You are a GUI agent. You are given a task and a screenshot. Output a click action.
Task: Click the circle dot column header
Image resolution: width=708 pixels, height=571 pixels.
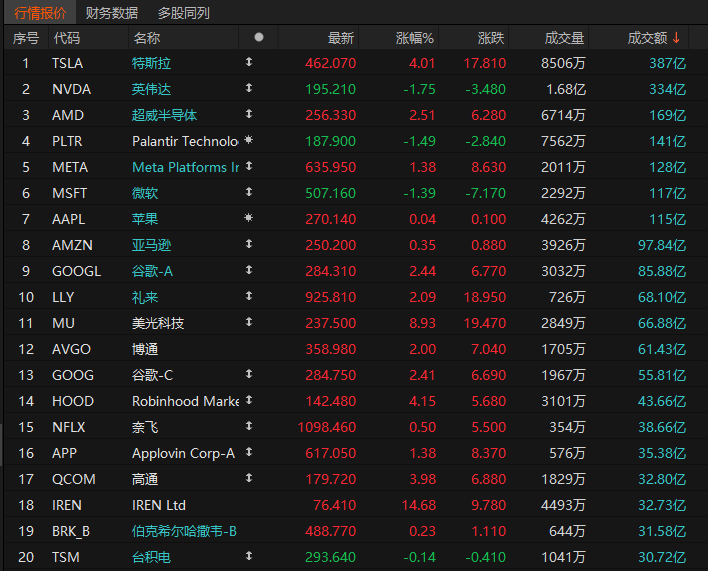pos(259,37)
